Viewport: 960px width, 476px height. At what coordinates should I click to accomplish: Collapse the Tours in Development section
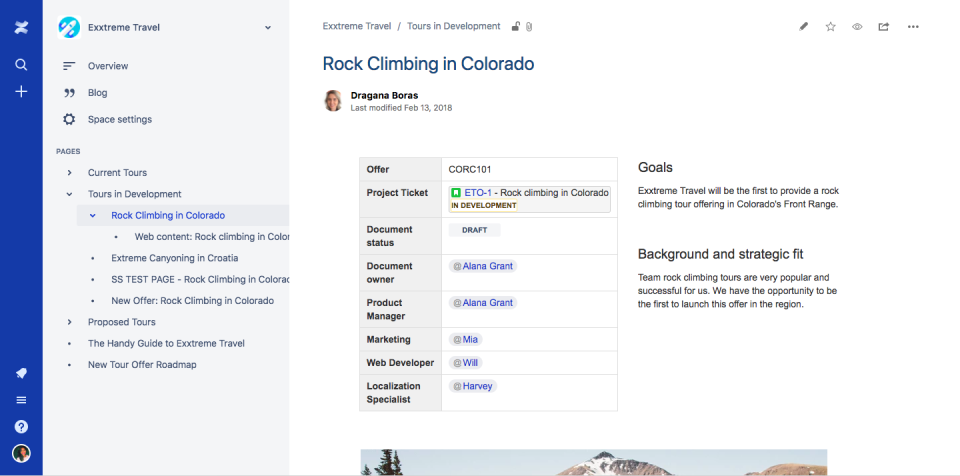pyautogui.click(x=69, y=194)
